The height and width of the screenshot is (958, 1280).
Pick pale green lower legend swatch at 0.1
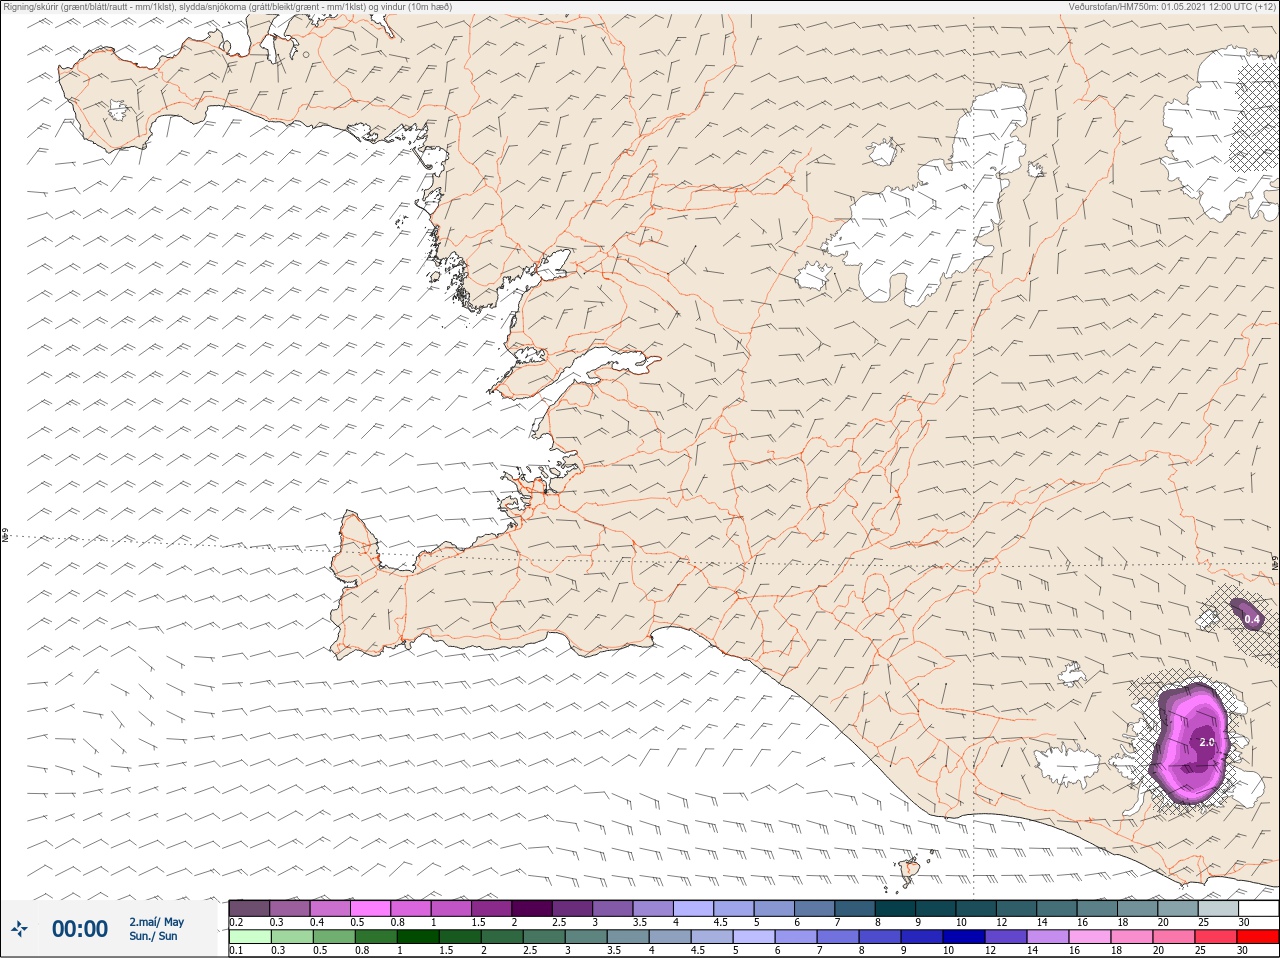[x=249, y=937]
